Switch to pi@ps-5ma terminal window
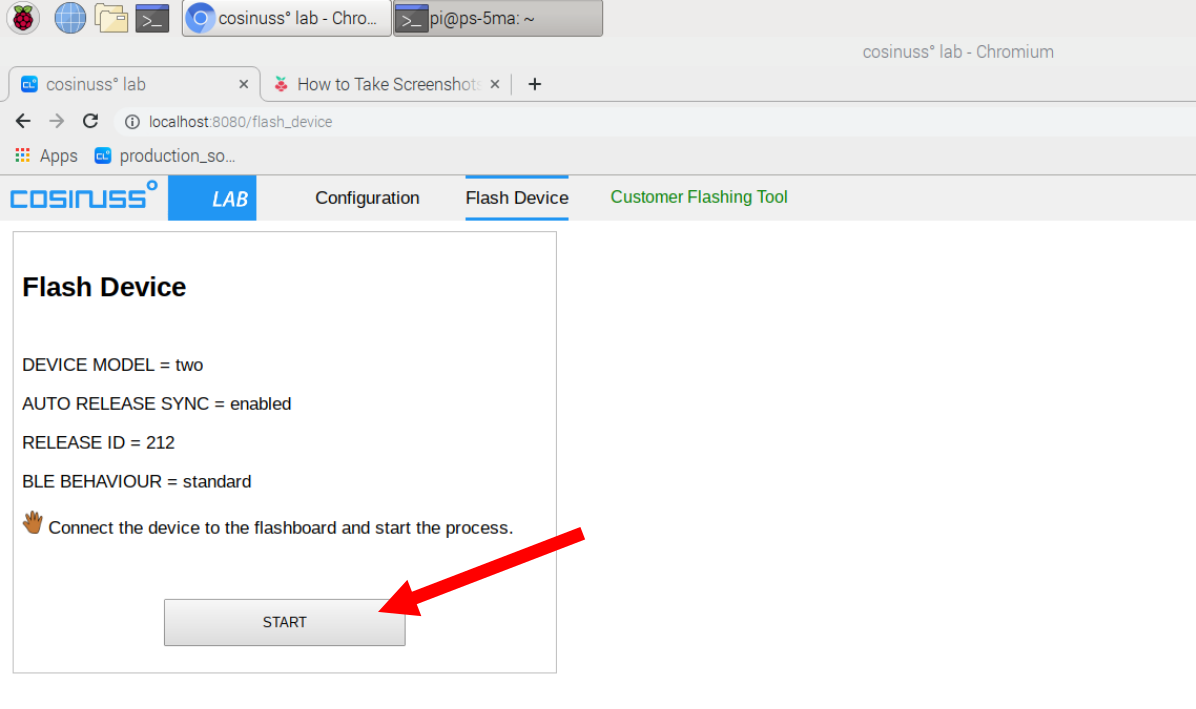Viewport: 1196px width, 709px height. coord(497,18)
